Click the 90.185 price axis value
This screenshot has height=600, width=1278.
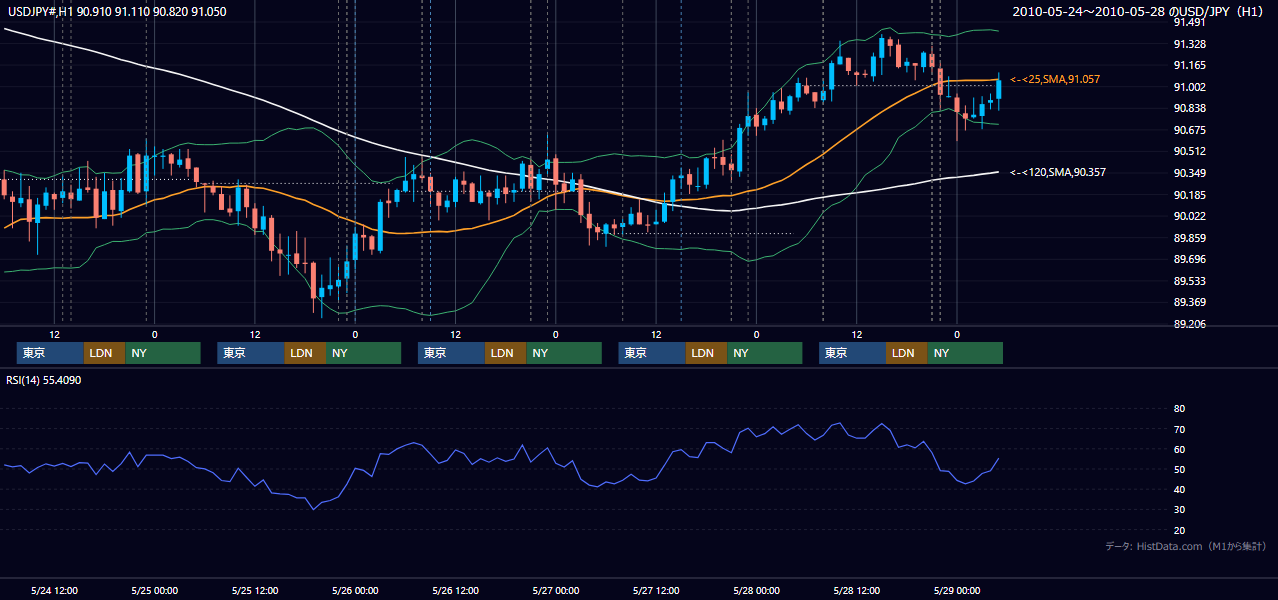(x=1190, y=195)
